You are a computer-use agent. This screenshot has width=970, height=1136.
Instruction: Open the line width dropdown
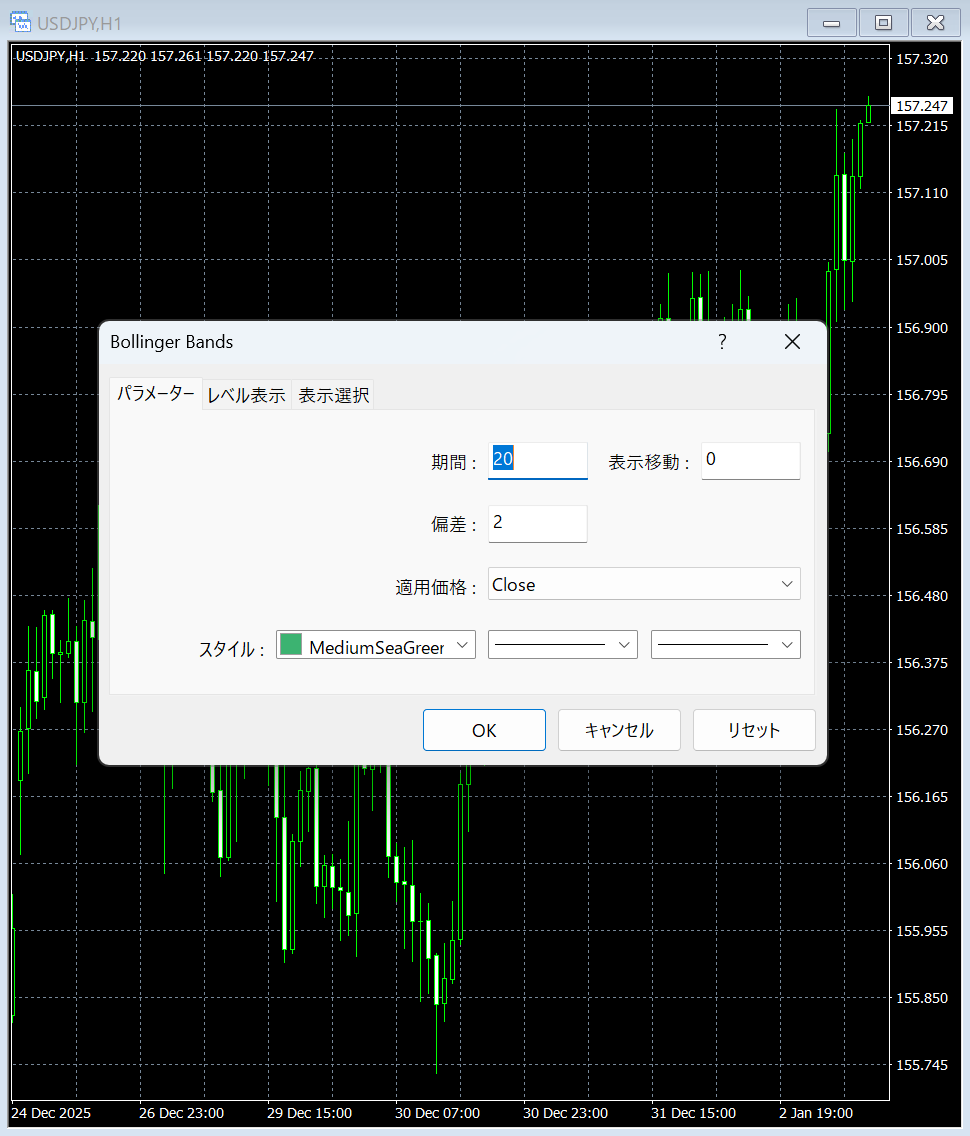coord(725,646)
